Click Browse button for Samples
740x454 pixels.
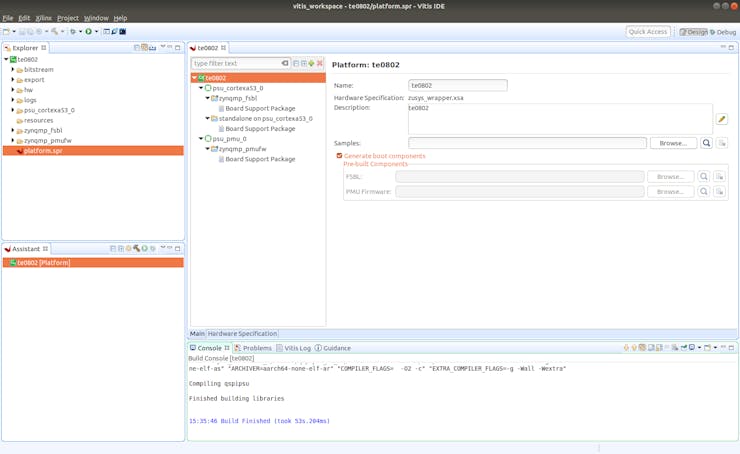(673, 143)
